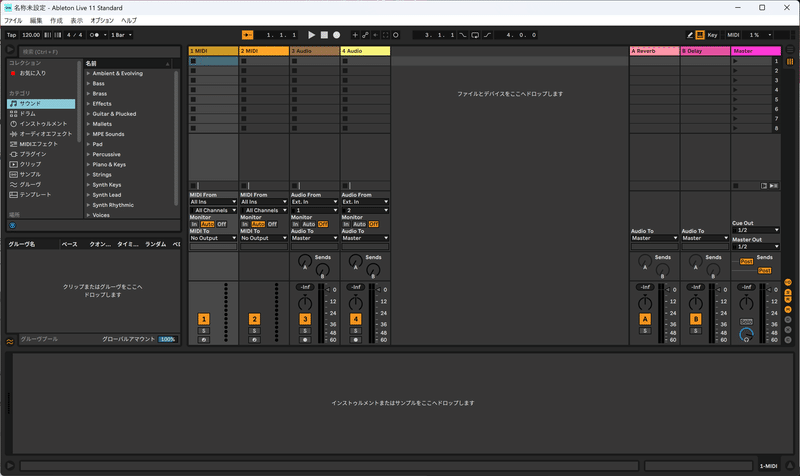Enable Key Map Mode switch
800x476 pixels.
tap(712, 35)
